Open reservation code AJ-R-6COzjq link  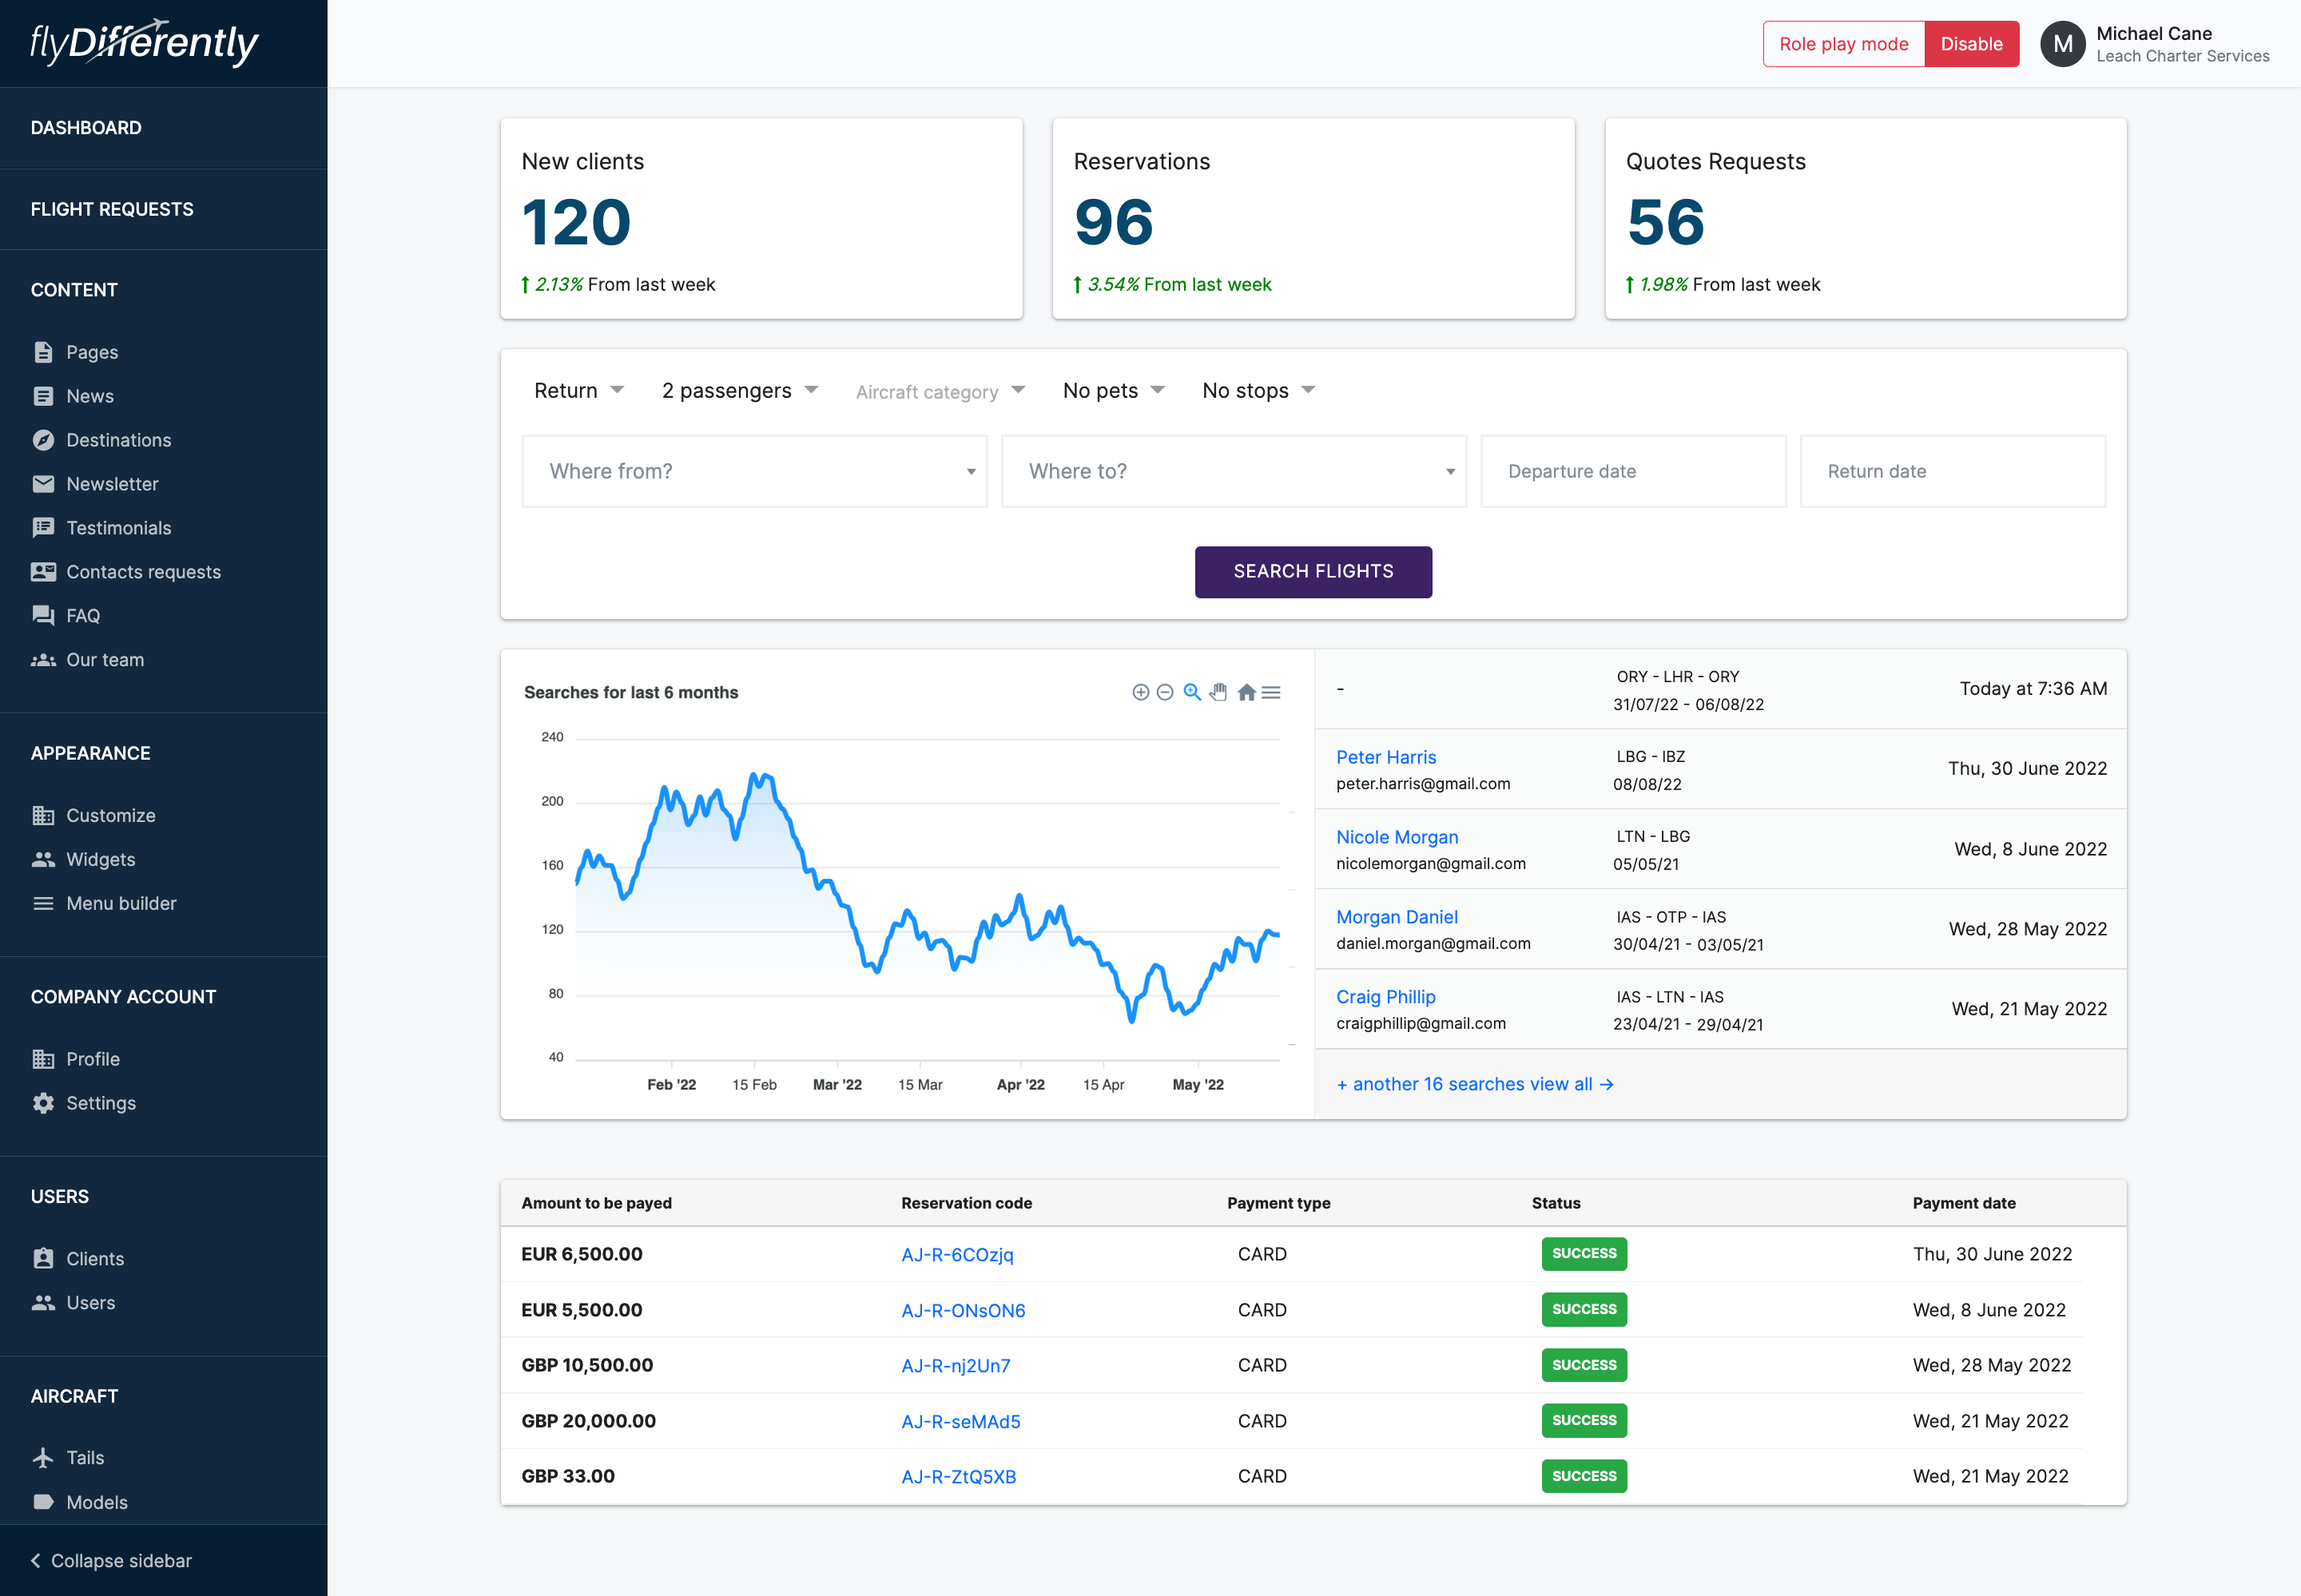tap(957, 1254)
